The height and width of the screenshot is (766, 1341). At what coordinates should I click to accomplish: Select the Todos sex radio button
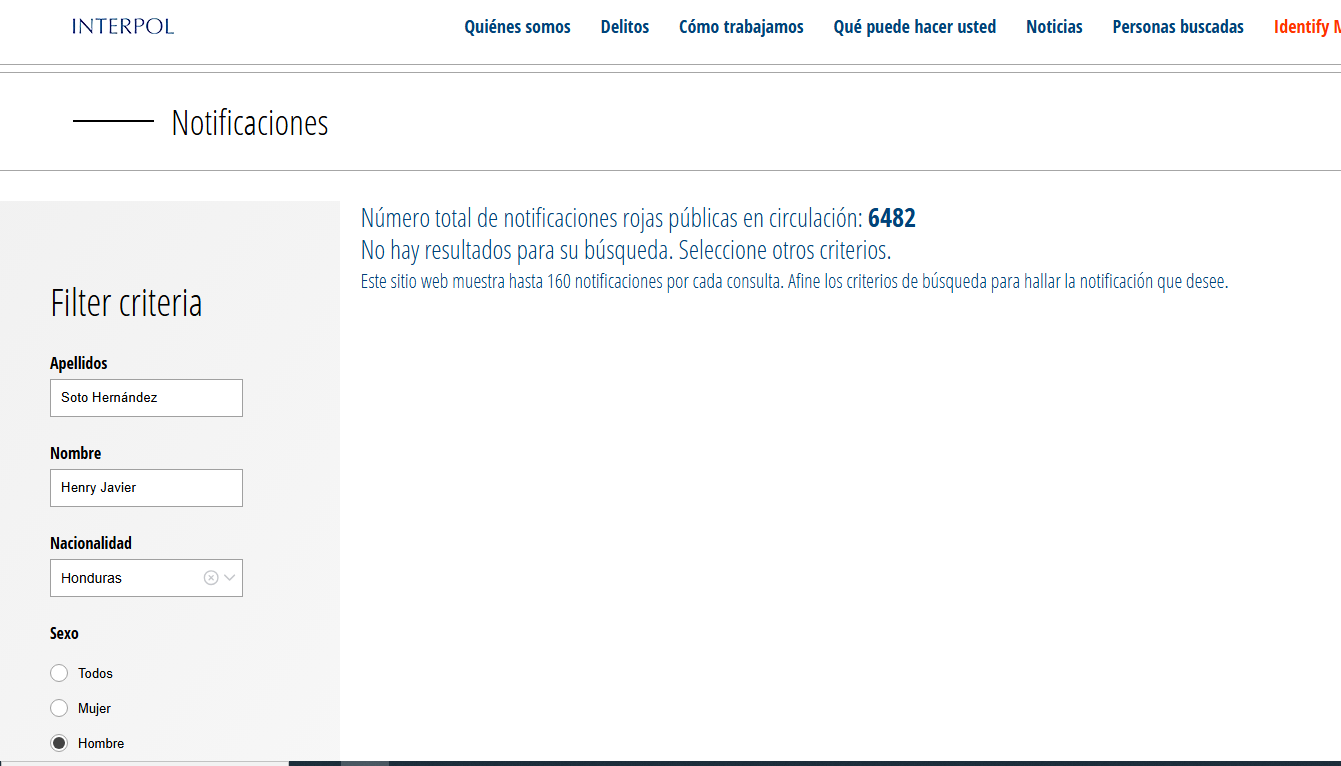pos(59,673)
